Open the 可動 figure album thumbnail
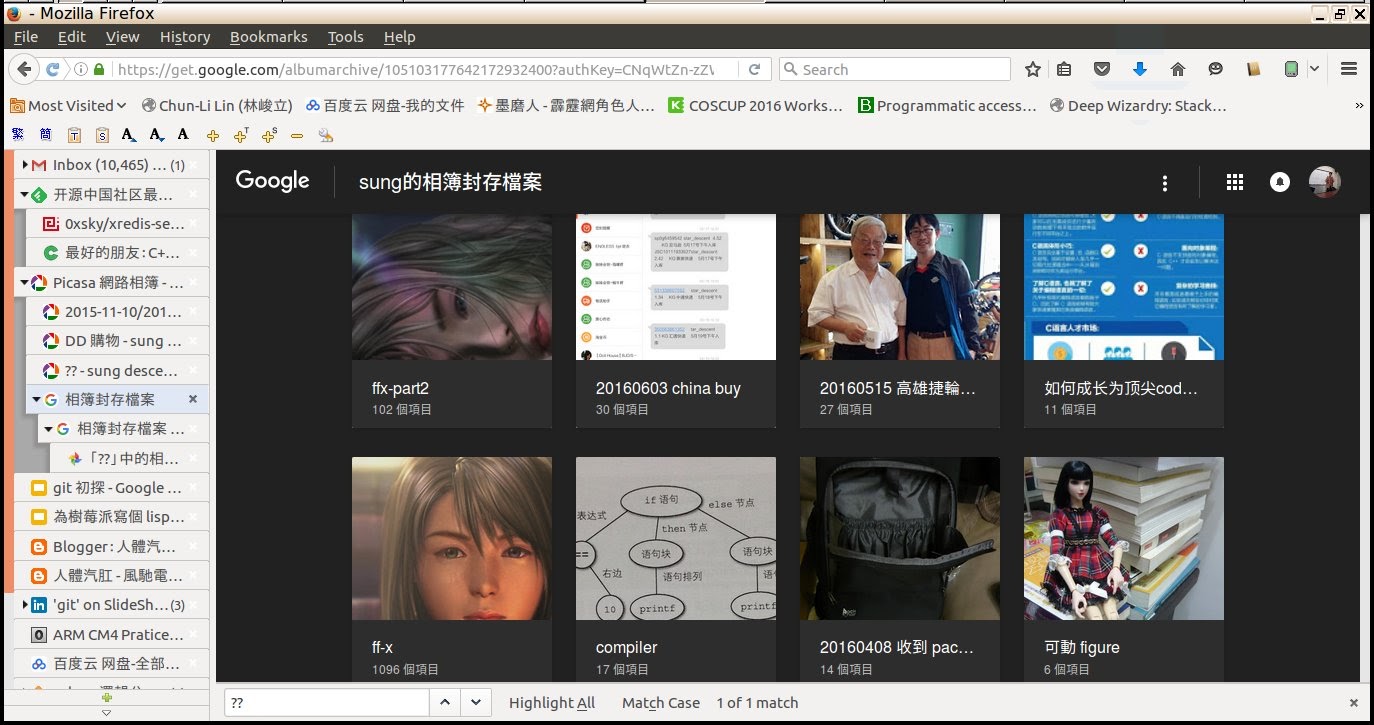The image size is (1374, 725). click(1124, 538)
